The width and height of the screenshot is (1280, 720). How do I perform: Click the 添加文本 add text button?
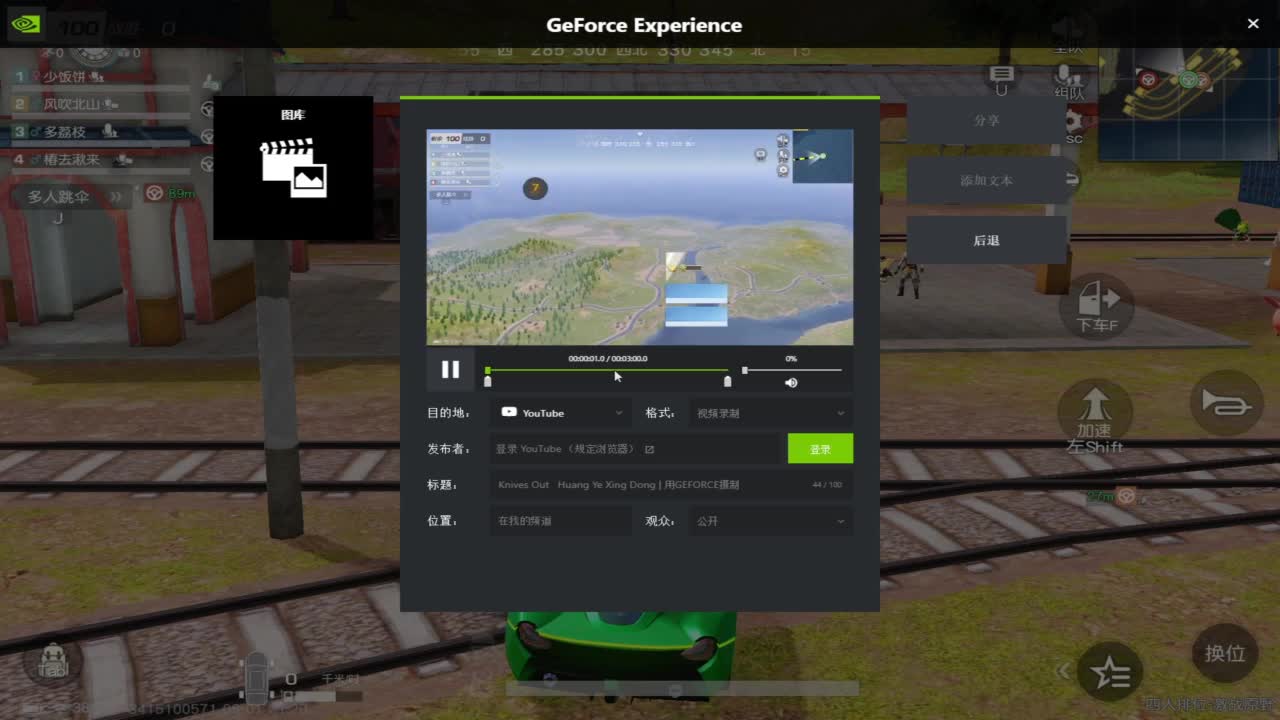(986, 180)
